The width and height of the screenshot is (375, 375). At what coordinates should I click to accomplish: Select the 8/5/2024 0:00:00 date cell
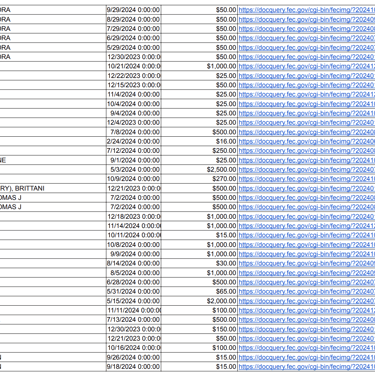(134, 273)
